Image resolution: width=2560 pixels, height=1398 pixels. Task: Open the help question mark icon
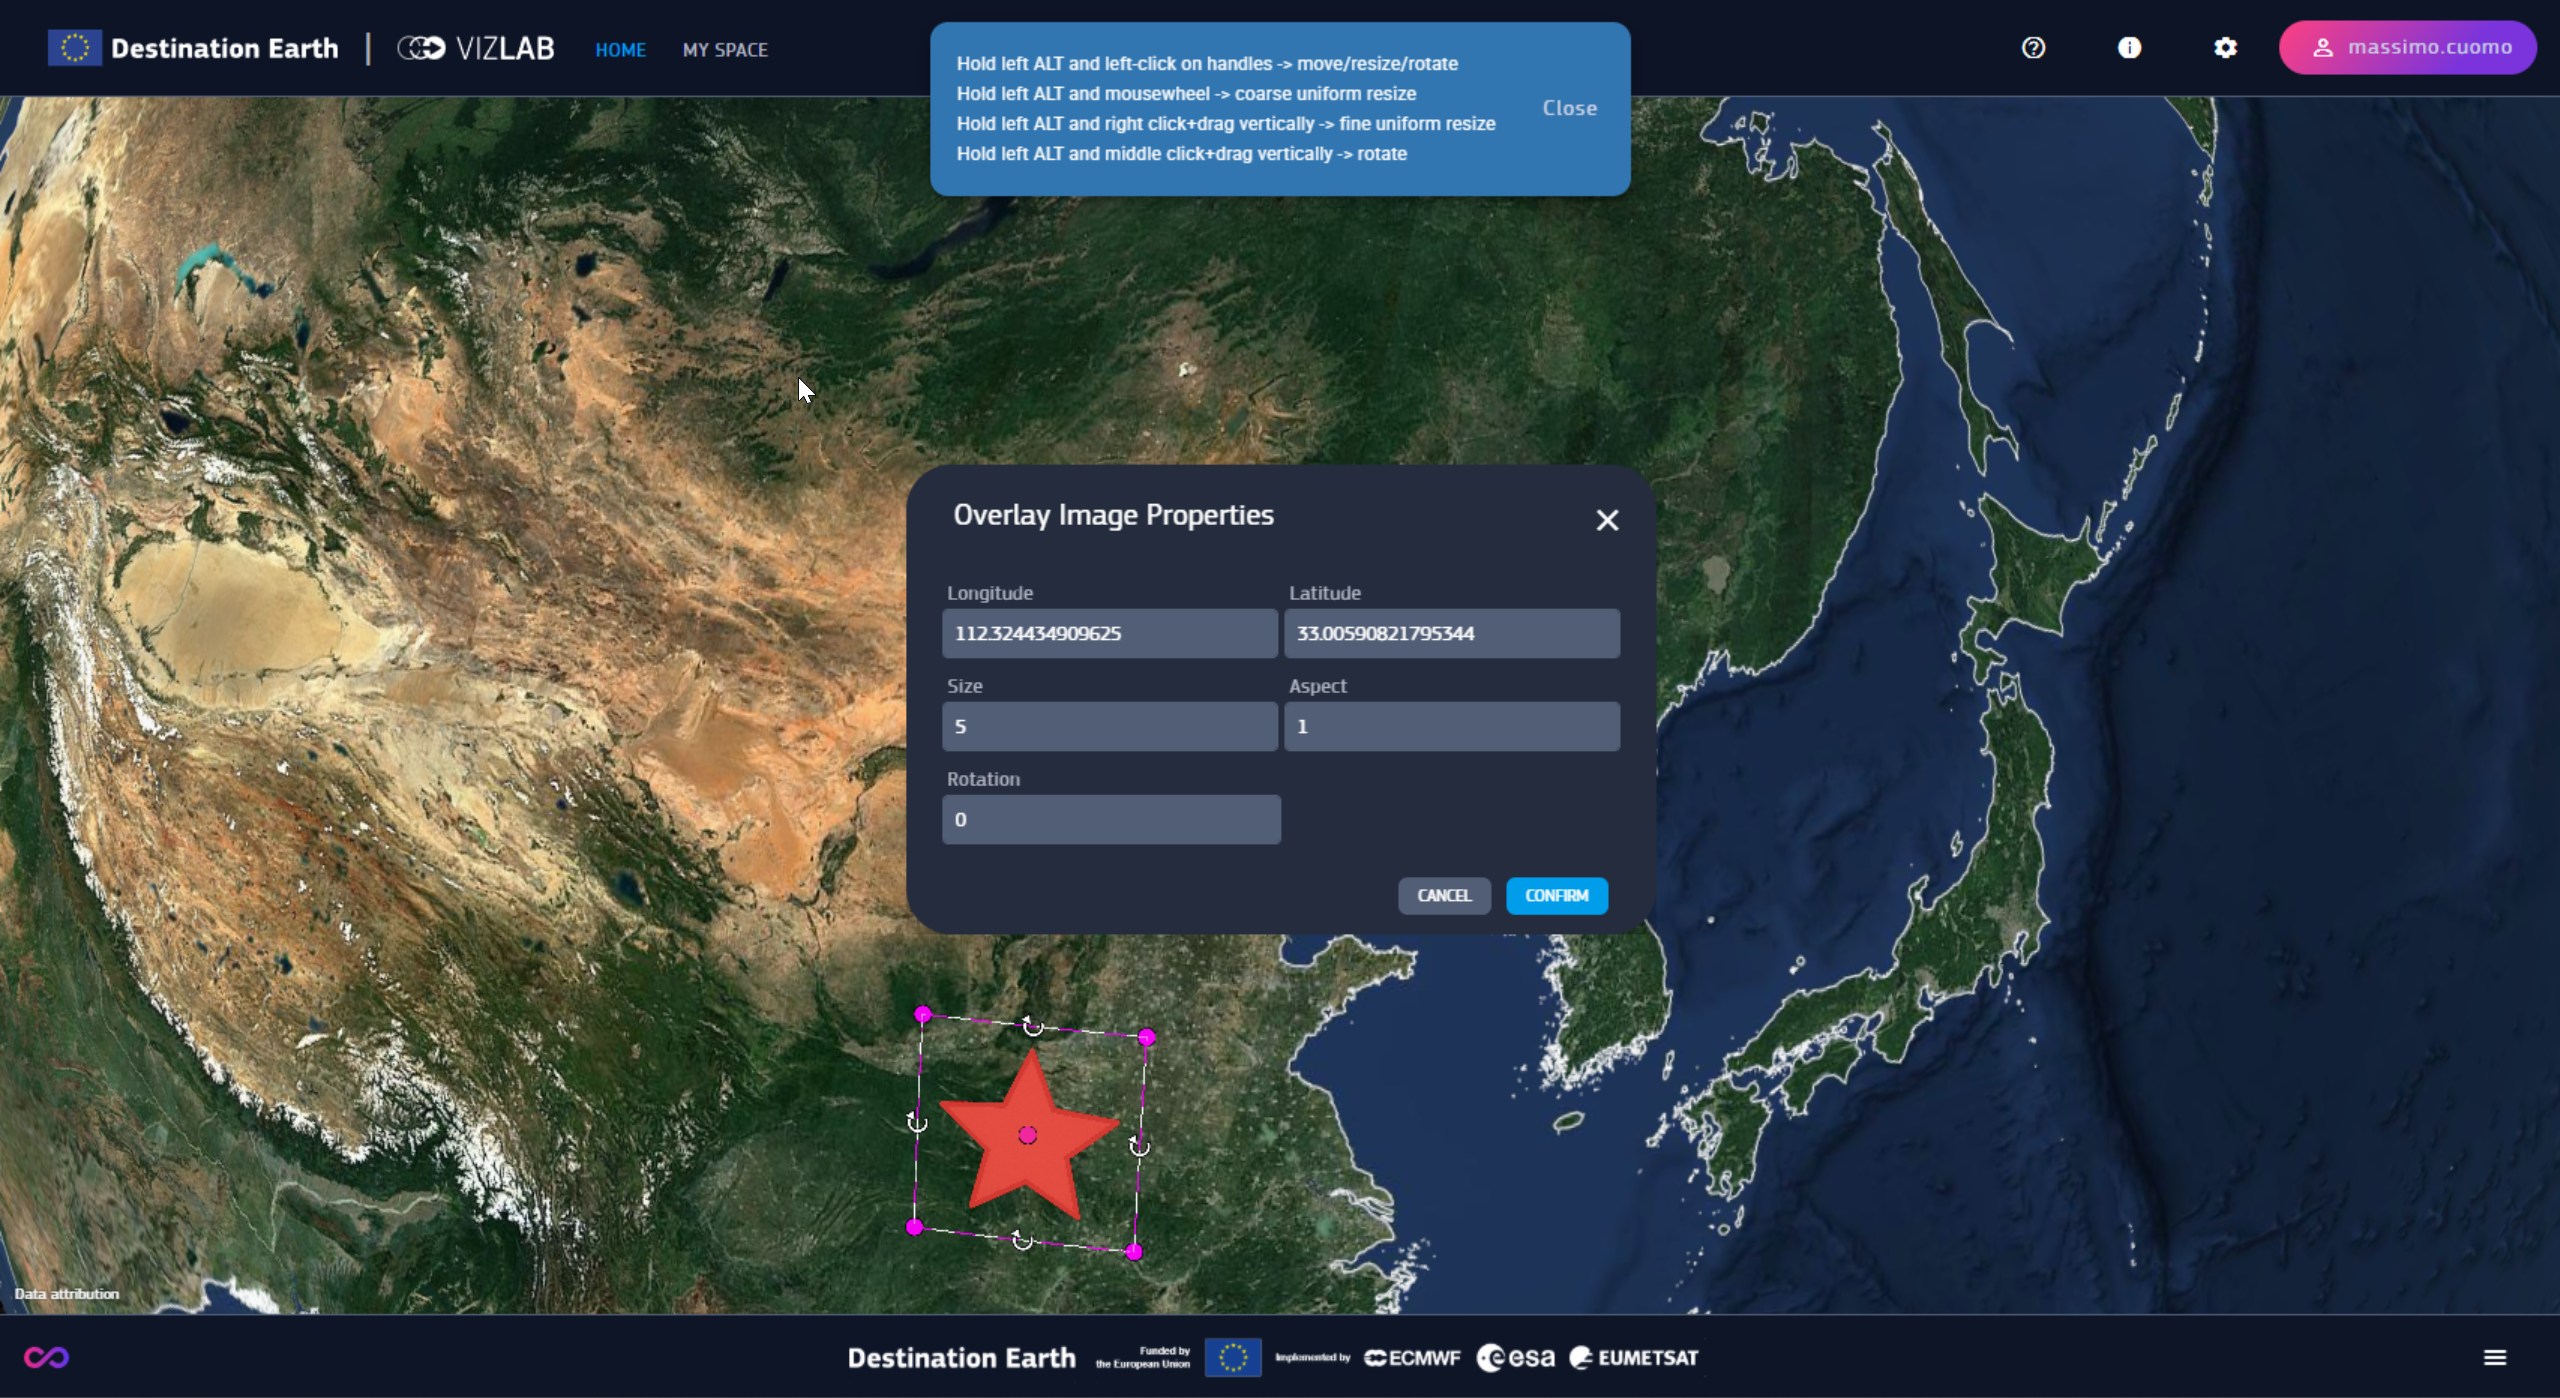click(2033, 48)
